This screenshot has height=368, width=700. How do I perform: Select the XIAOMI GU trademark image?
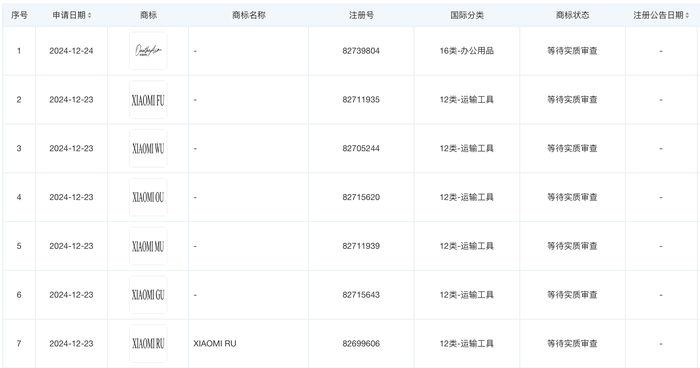148,295
